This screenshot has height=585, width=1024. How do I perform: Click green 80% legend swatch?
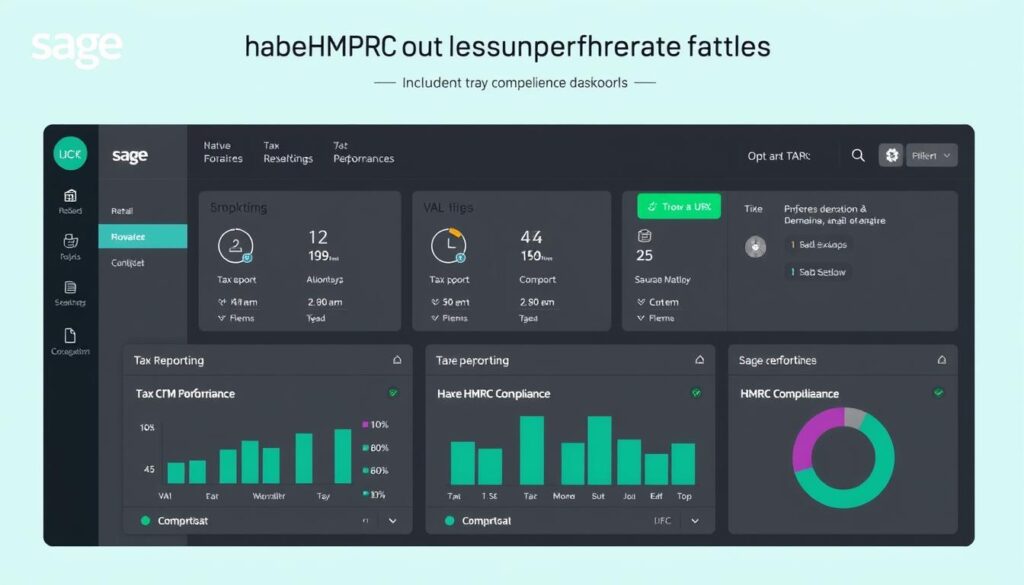[x=365, y=447]
